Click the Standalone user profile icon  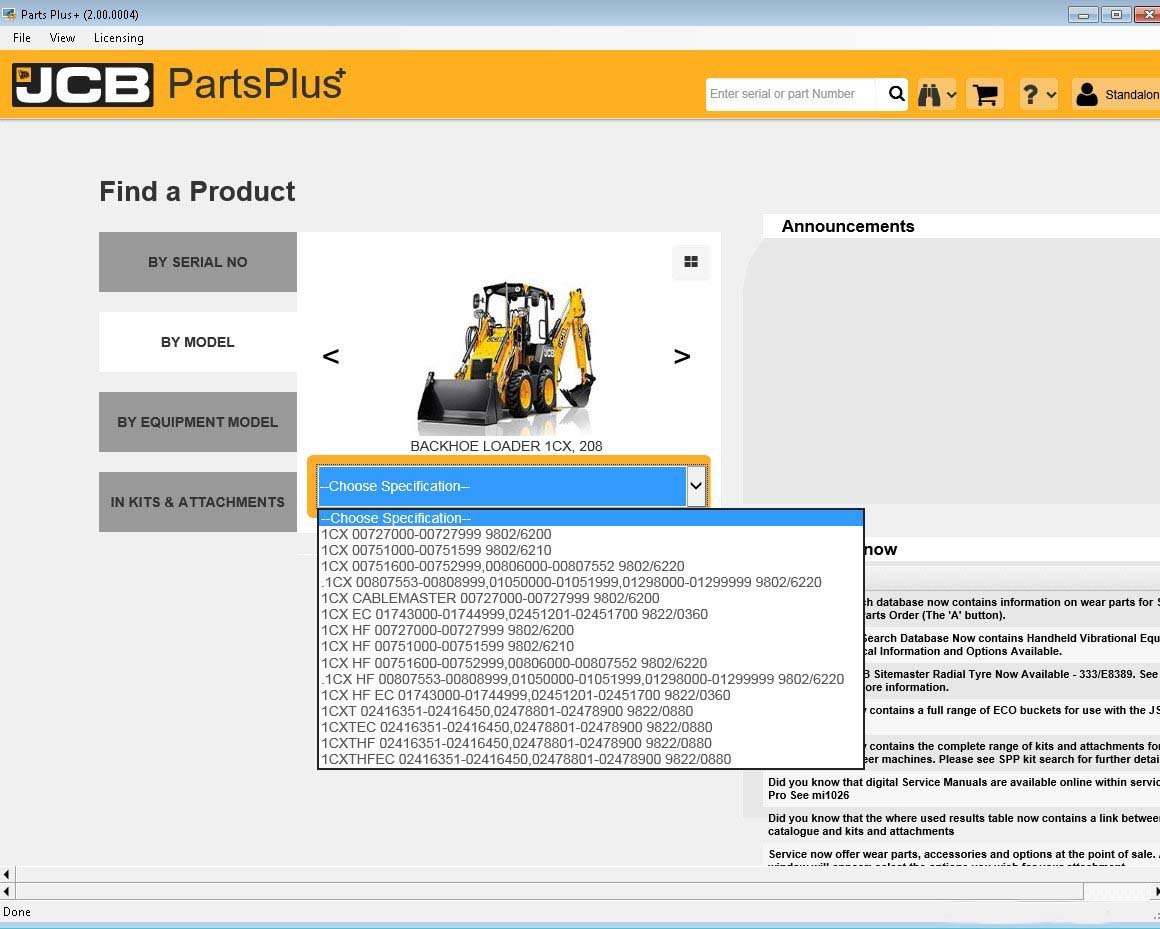[x=1087, y=95]
